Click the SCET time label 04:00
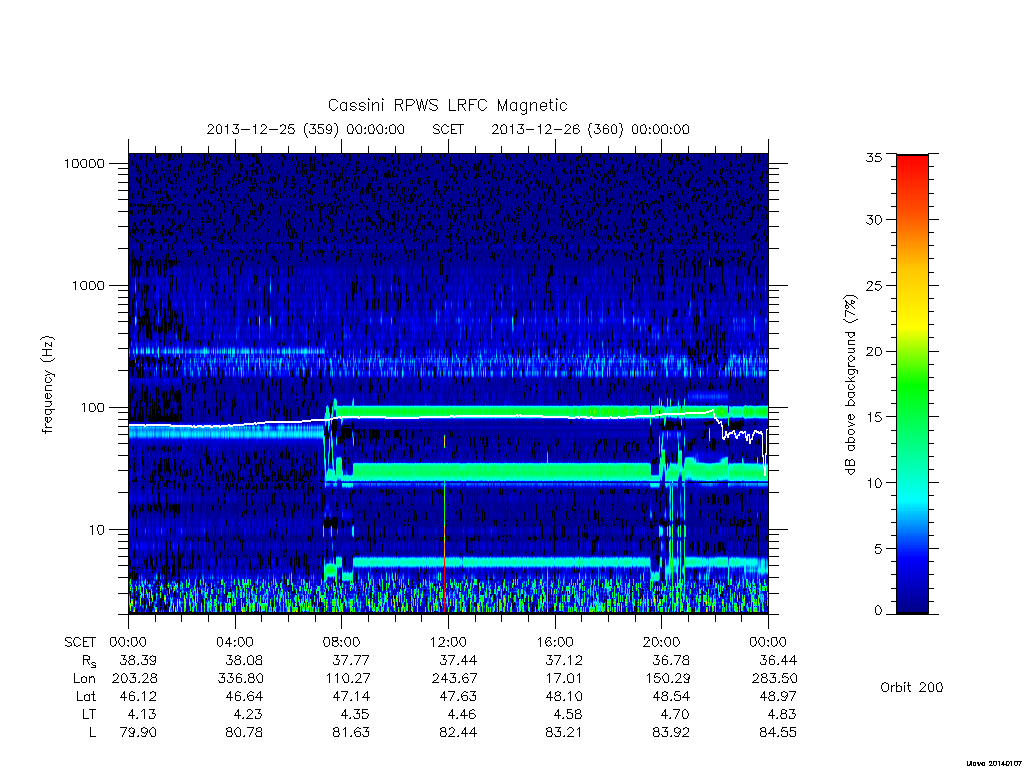Viewport: 1024px width, 768px height. click(234, 642)
